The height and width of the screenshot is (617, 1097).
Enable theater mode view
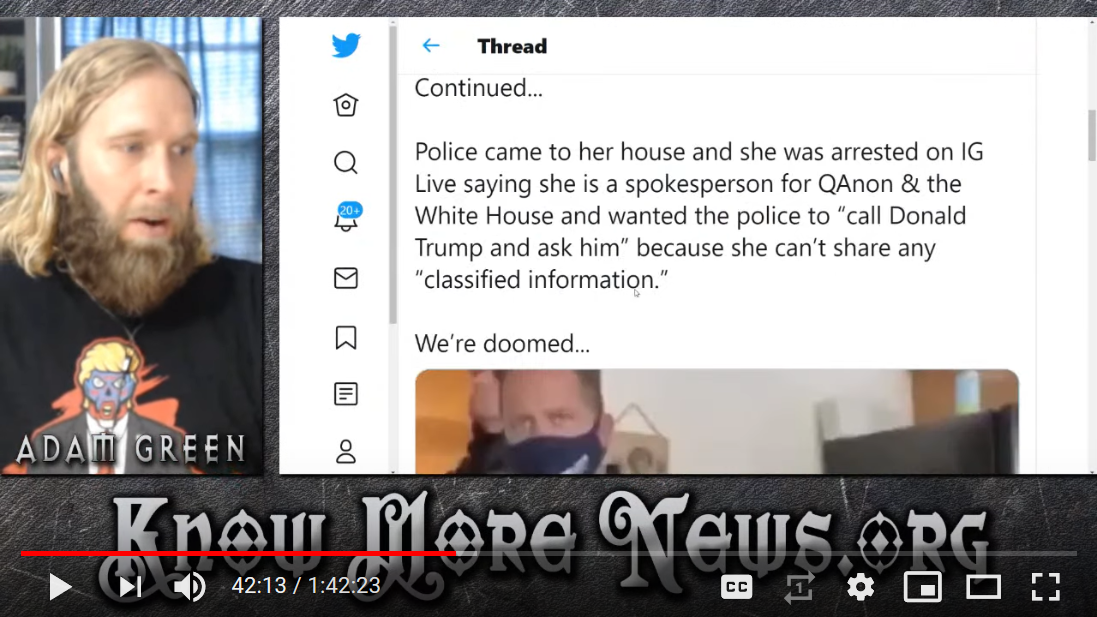984,587
